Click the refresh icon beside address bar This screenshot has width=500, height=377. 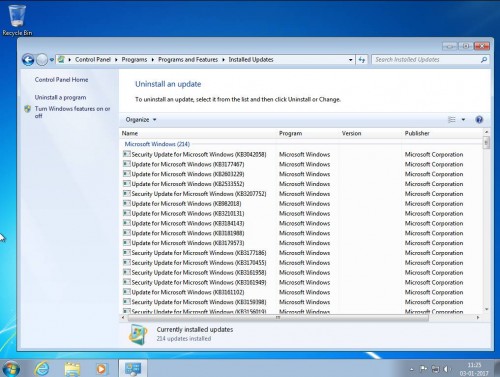coord(362,60)
